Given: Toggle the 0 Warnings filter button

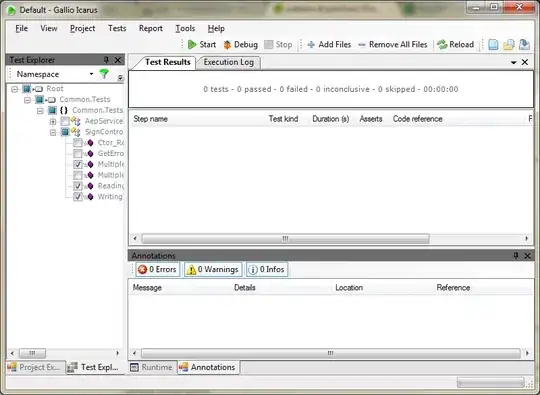Looking at the screenshot, I should tap(213, 269).
